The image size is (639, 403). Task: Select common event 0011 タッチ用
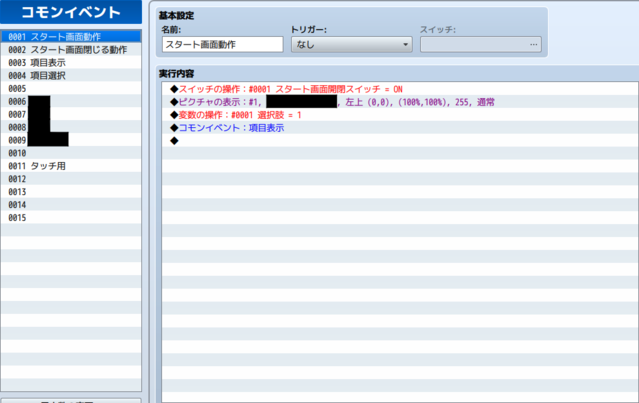click(71, 166)
